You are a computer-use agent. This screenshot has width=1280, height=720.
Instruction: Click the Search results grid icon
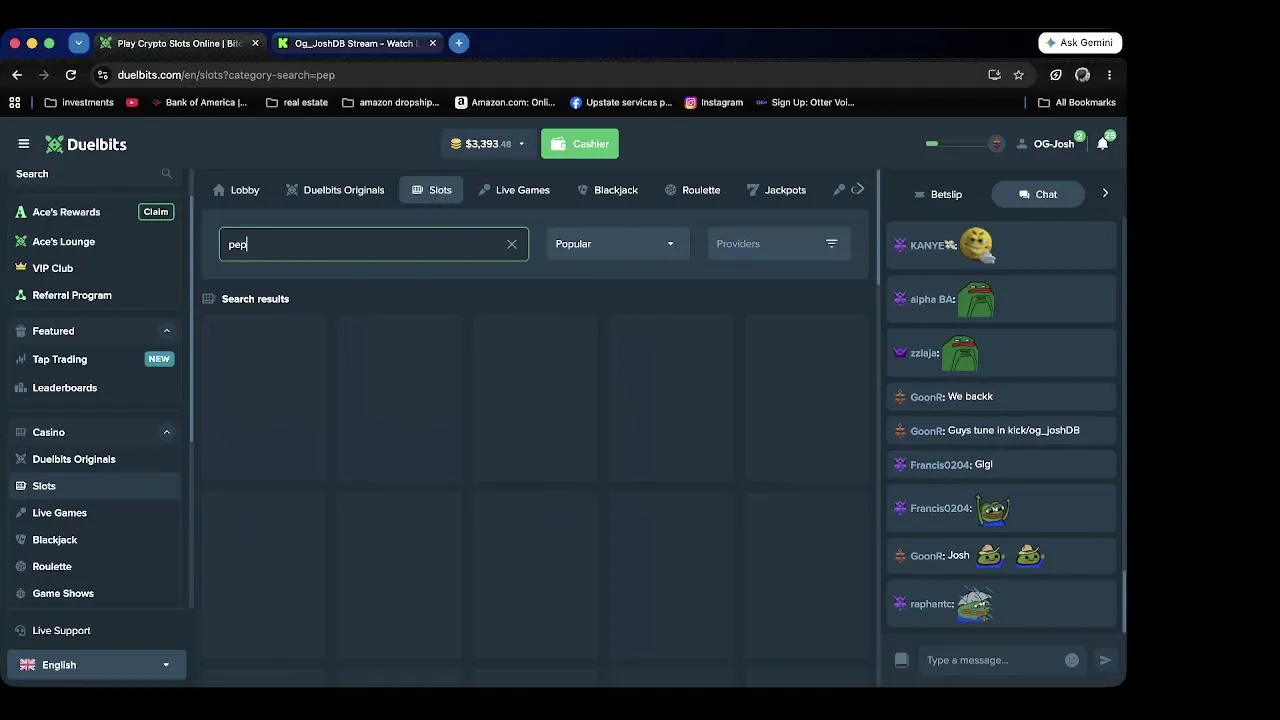coord(208,299)
